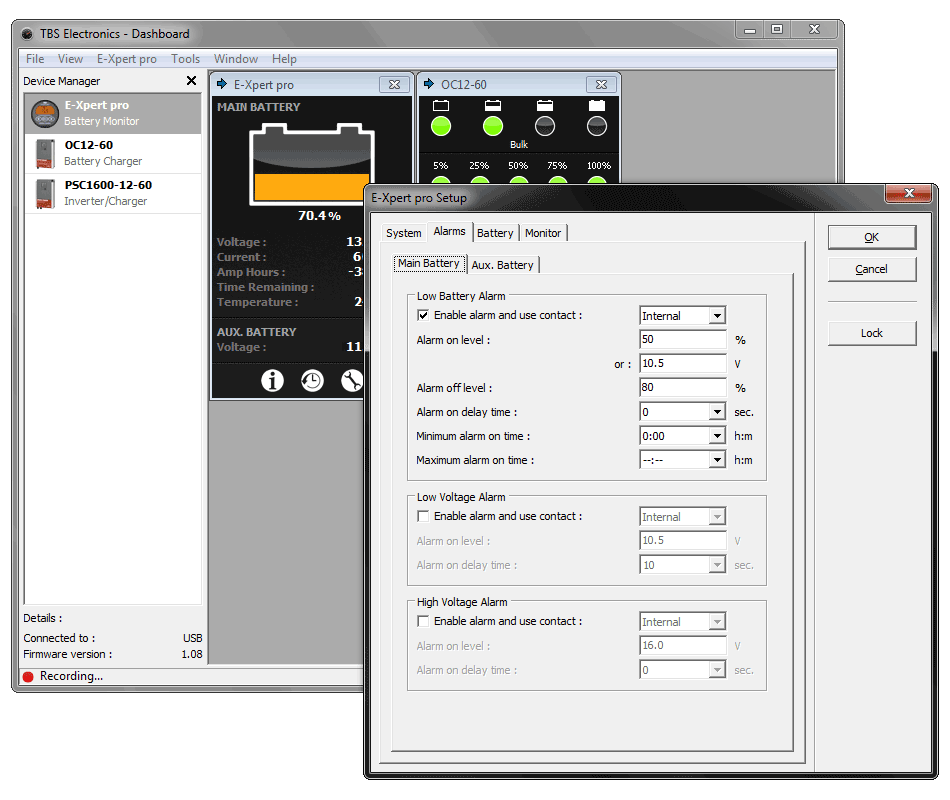Click the Lock button
This screenshot has height=800, width=950.
[x=871, y=333]
